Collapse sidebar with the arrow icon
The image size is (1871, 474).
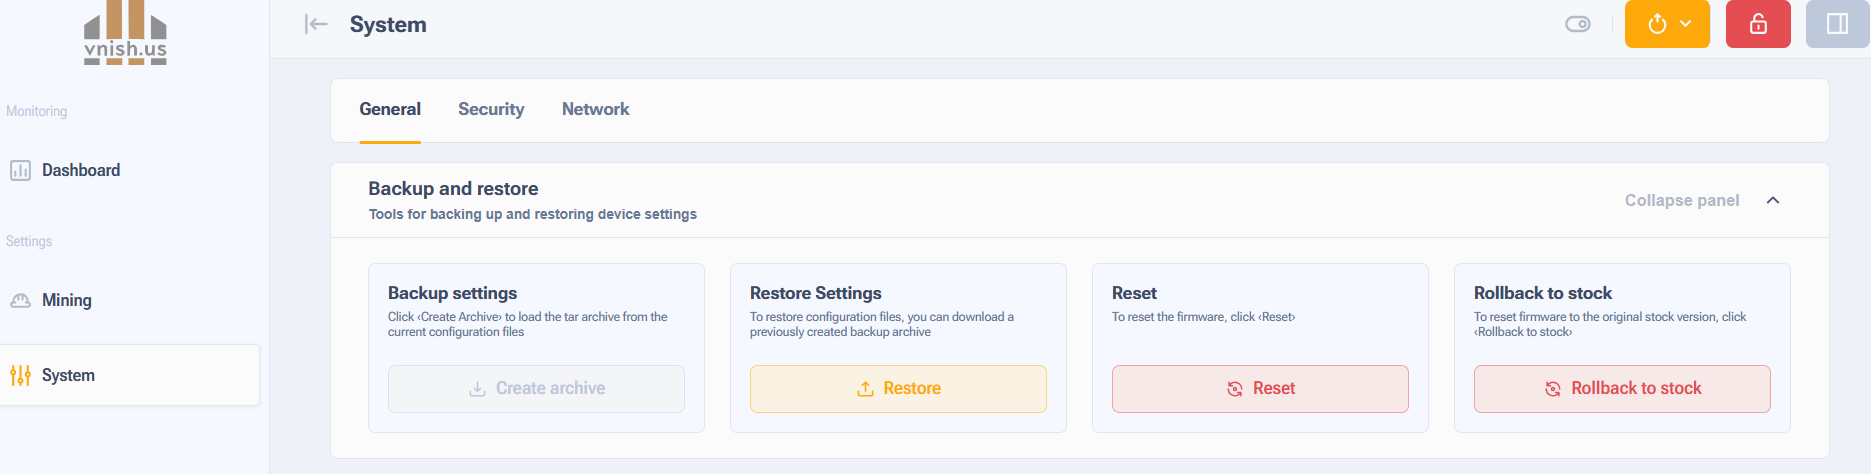tap(316, 24)
